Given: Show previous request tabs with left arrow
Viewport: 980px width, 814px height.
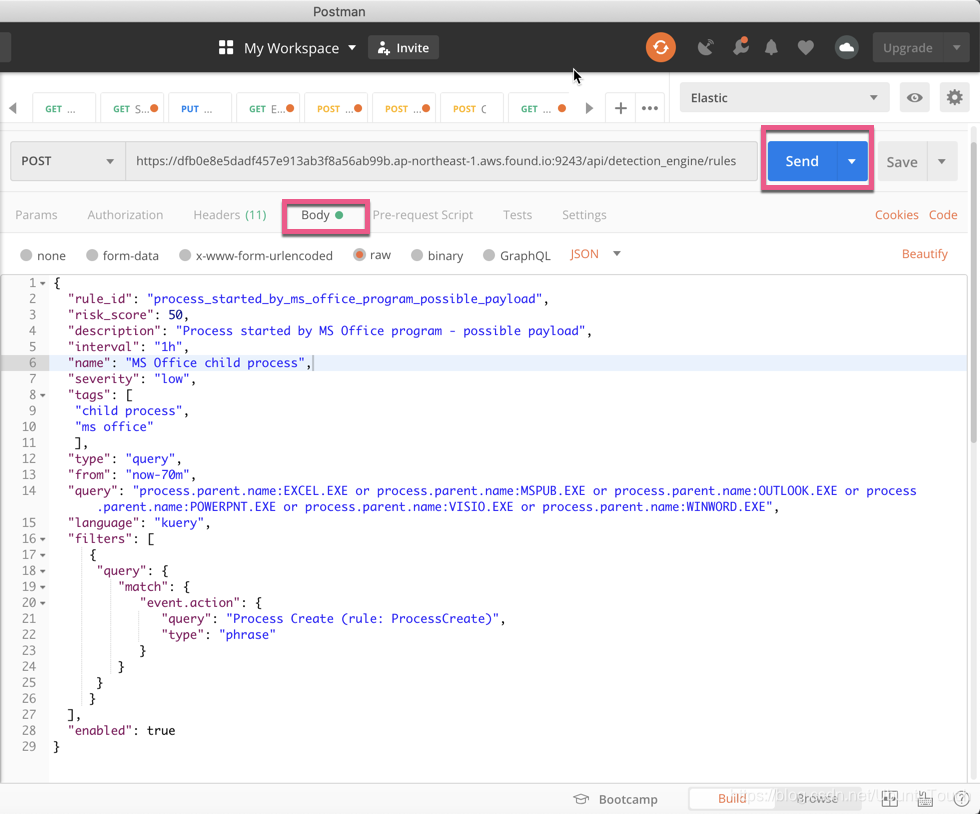Looking at the screenshot, I should (12, 108).
